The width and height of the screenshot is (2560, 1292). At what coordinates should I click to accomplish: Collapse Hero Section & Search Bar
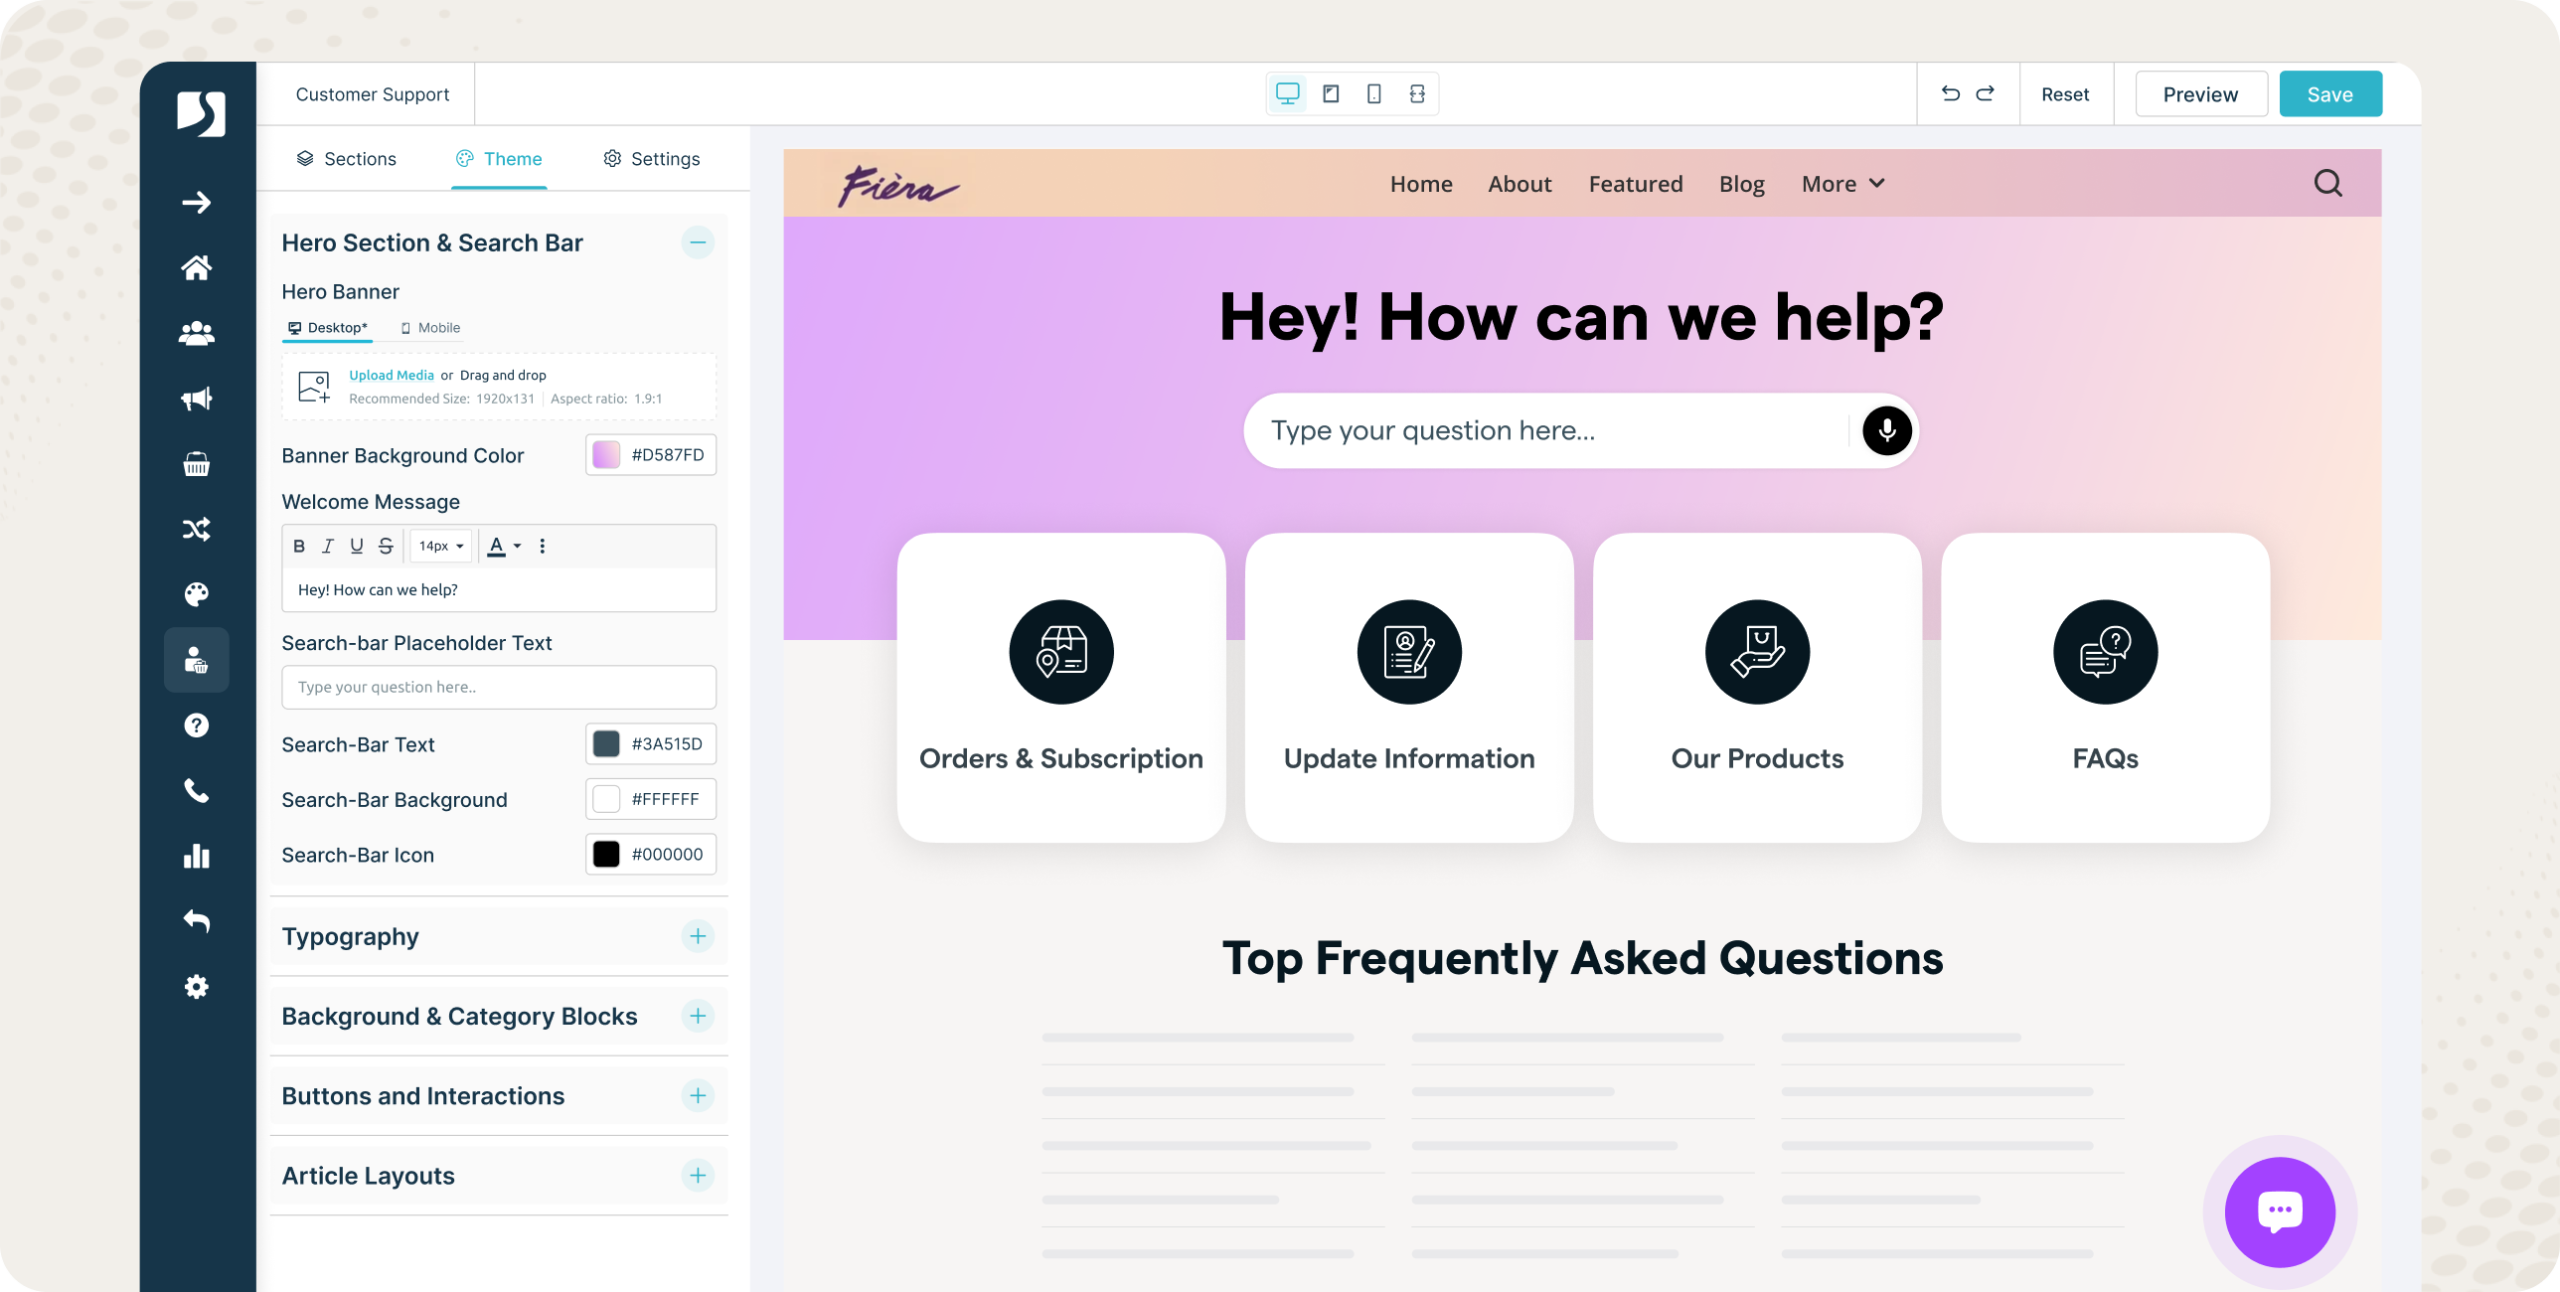tap(697, 242)
